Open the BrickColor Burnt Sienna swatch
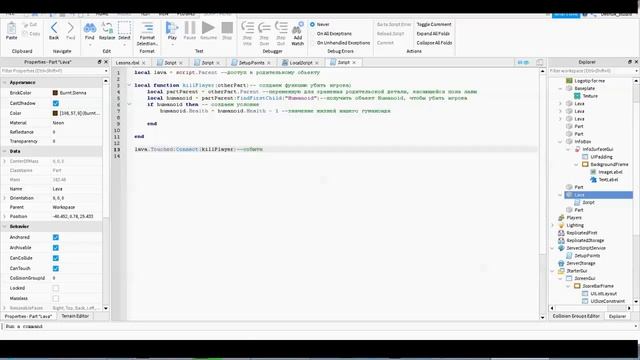Viewport: 640px width, 360px height. 55,93
